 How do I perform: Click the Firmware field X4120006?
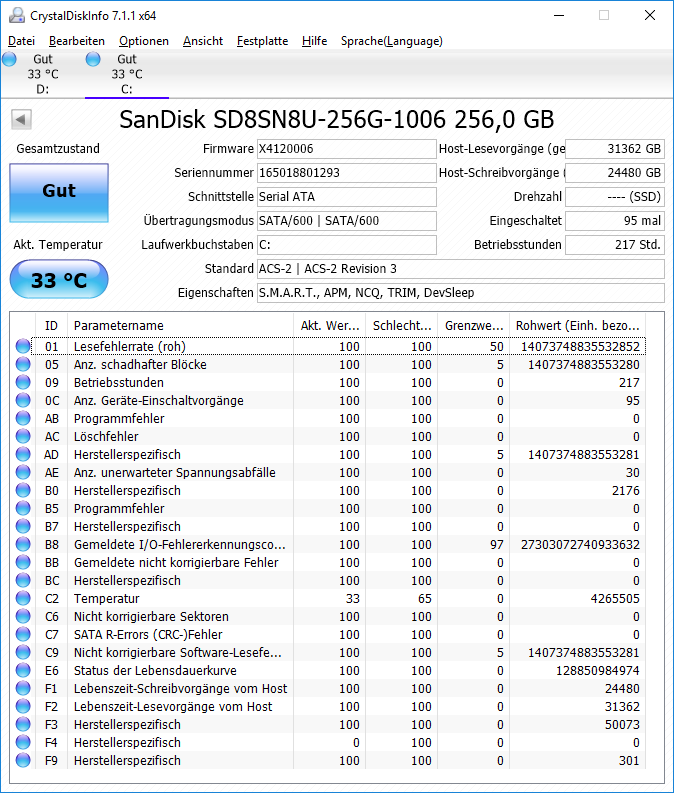(347, 149)
